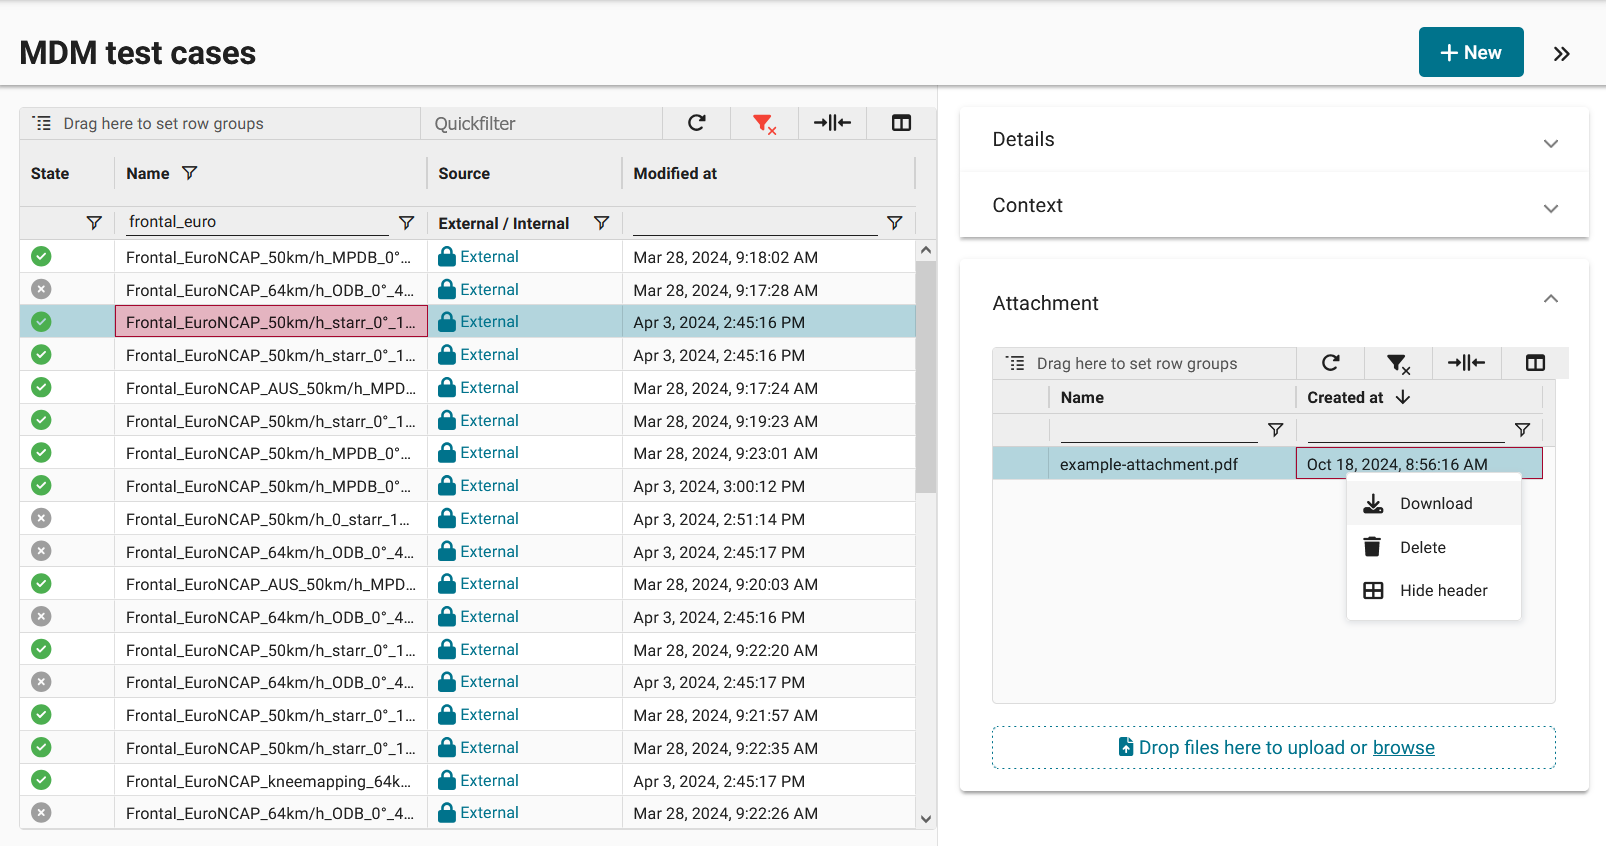Toggle sort arrow on Created at column

point(1403,397)
